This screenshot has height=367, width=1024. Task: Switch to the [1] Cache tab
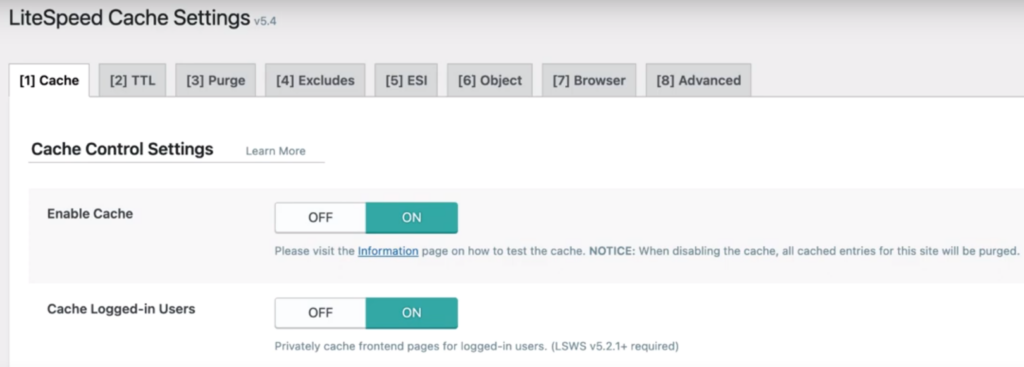click(x=49, y=80)
